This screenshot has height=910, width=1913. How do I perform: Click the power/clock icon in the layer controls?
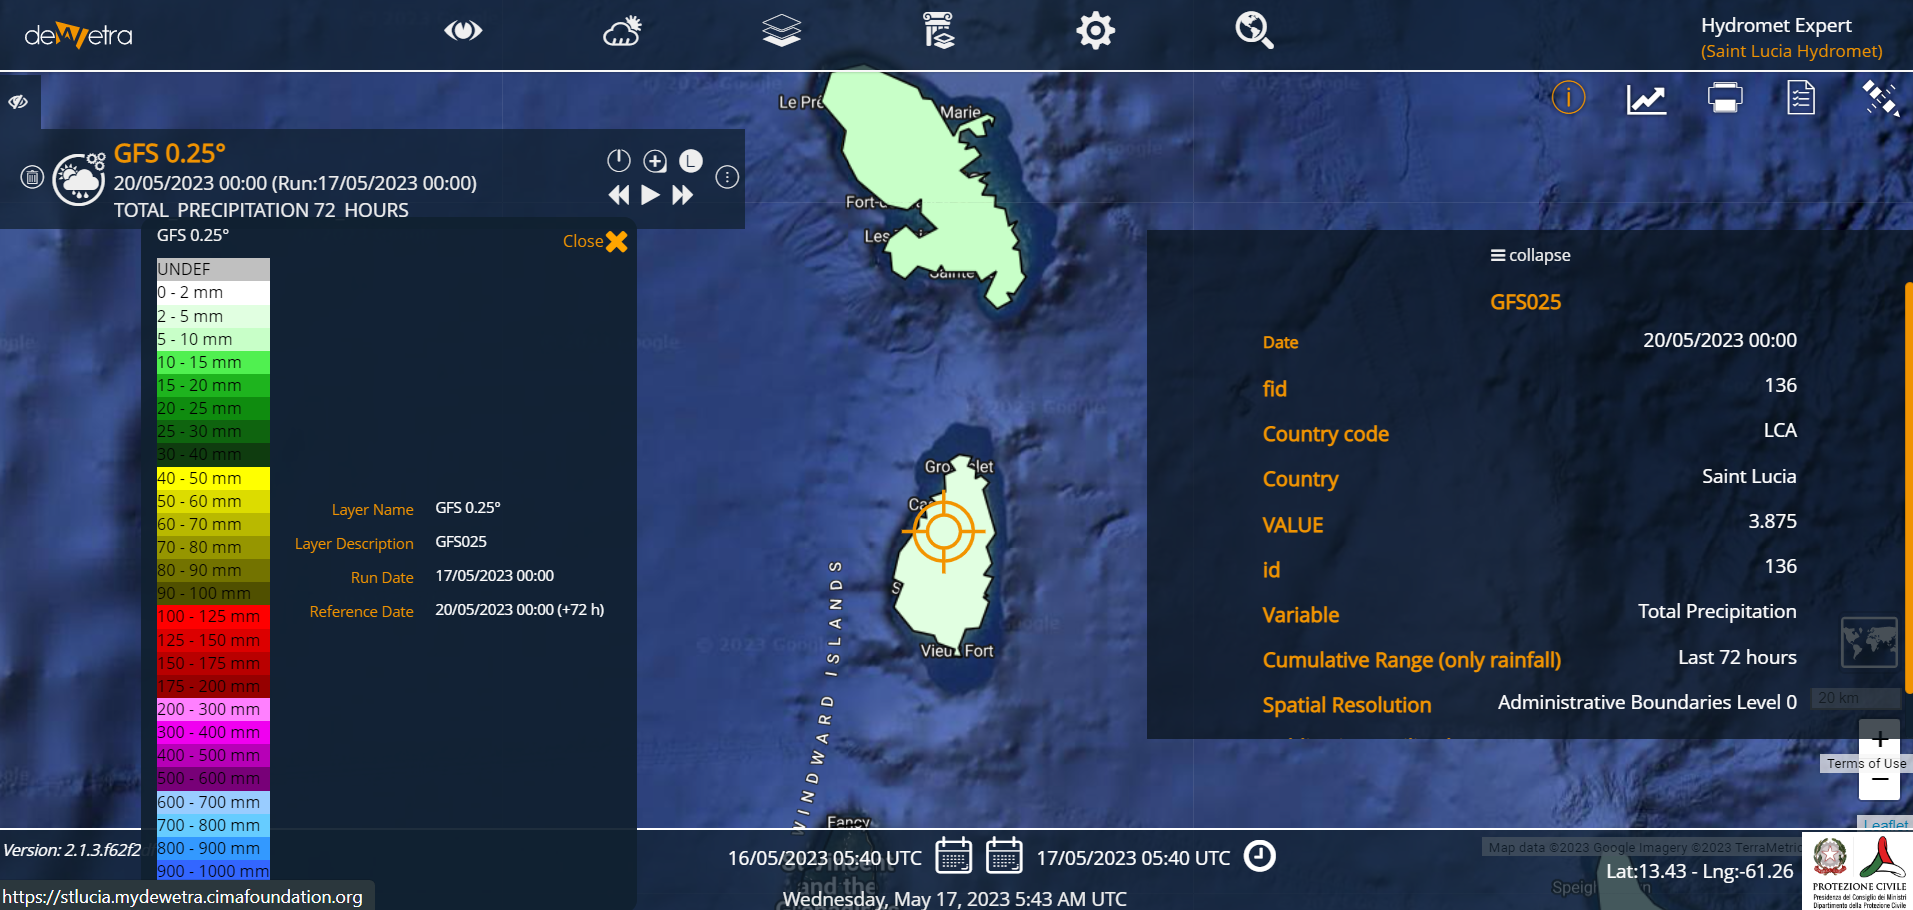[x=619, y=160]
